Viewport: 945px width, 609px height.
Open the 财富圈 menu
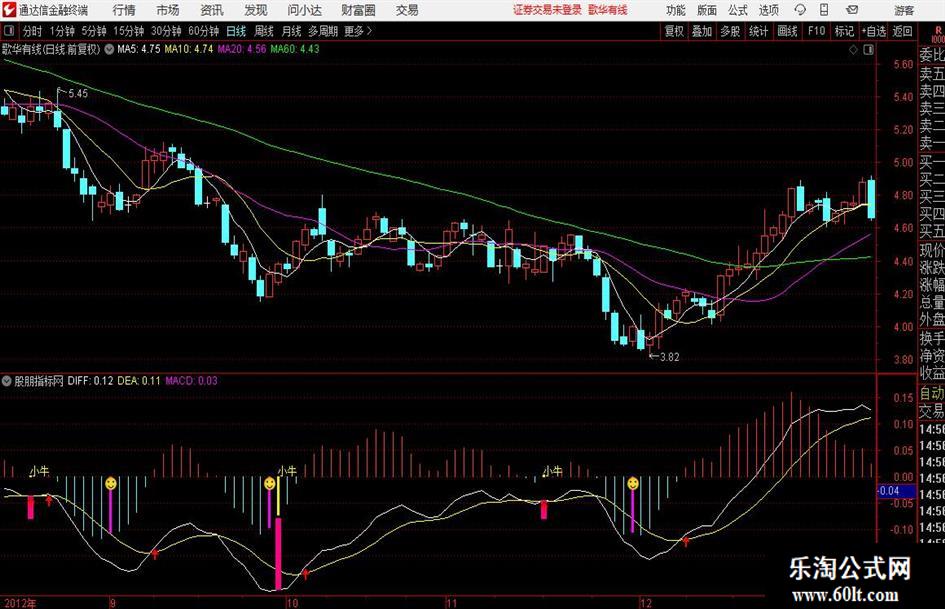coord(358,10)
